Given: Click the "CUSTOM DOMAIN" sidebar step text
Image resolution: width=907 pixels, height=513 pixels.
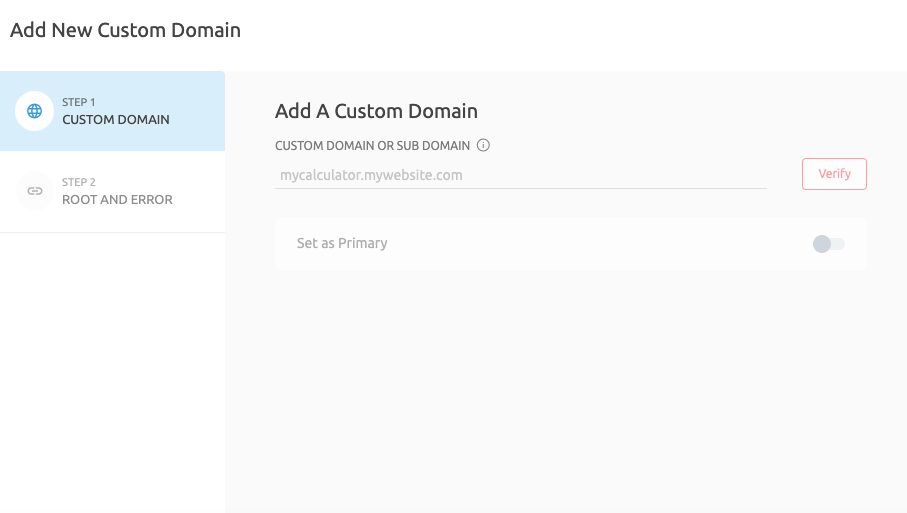Looking at the screenshot, I should [116, 120].
